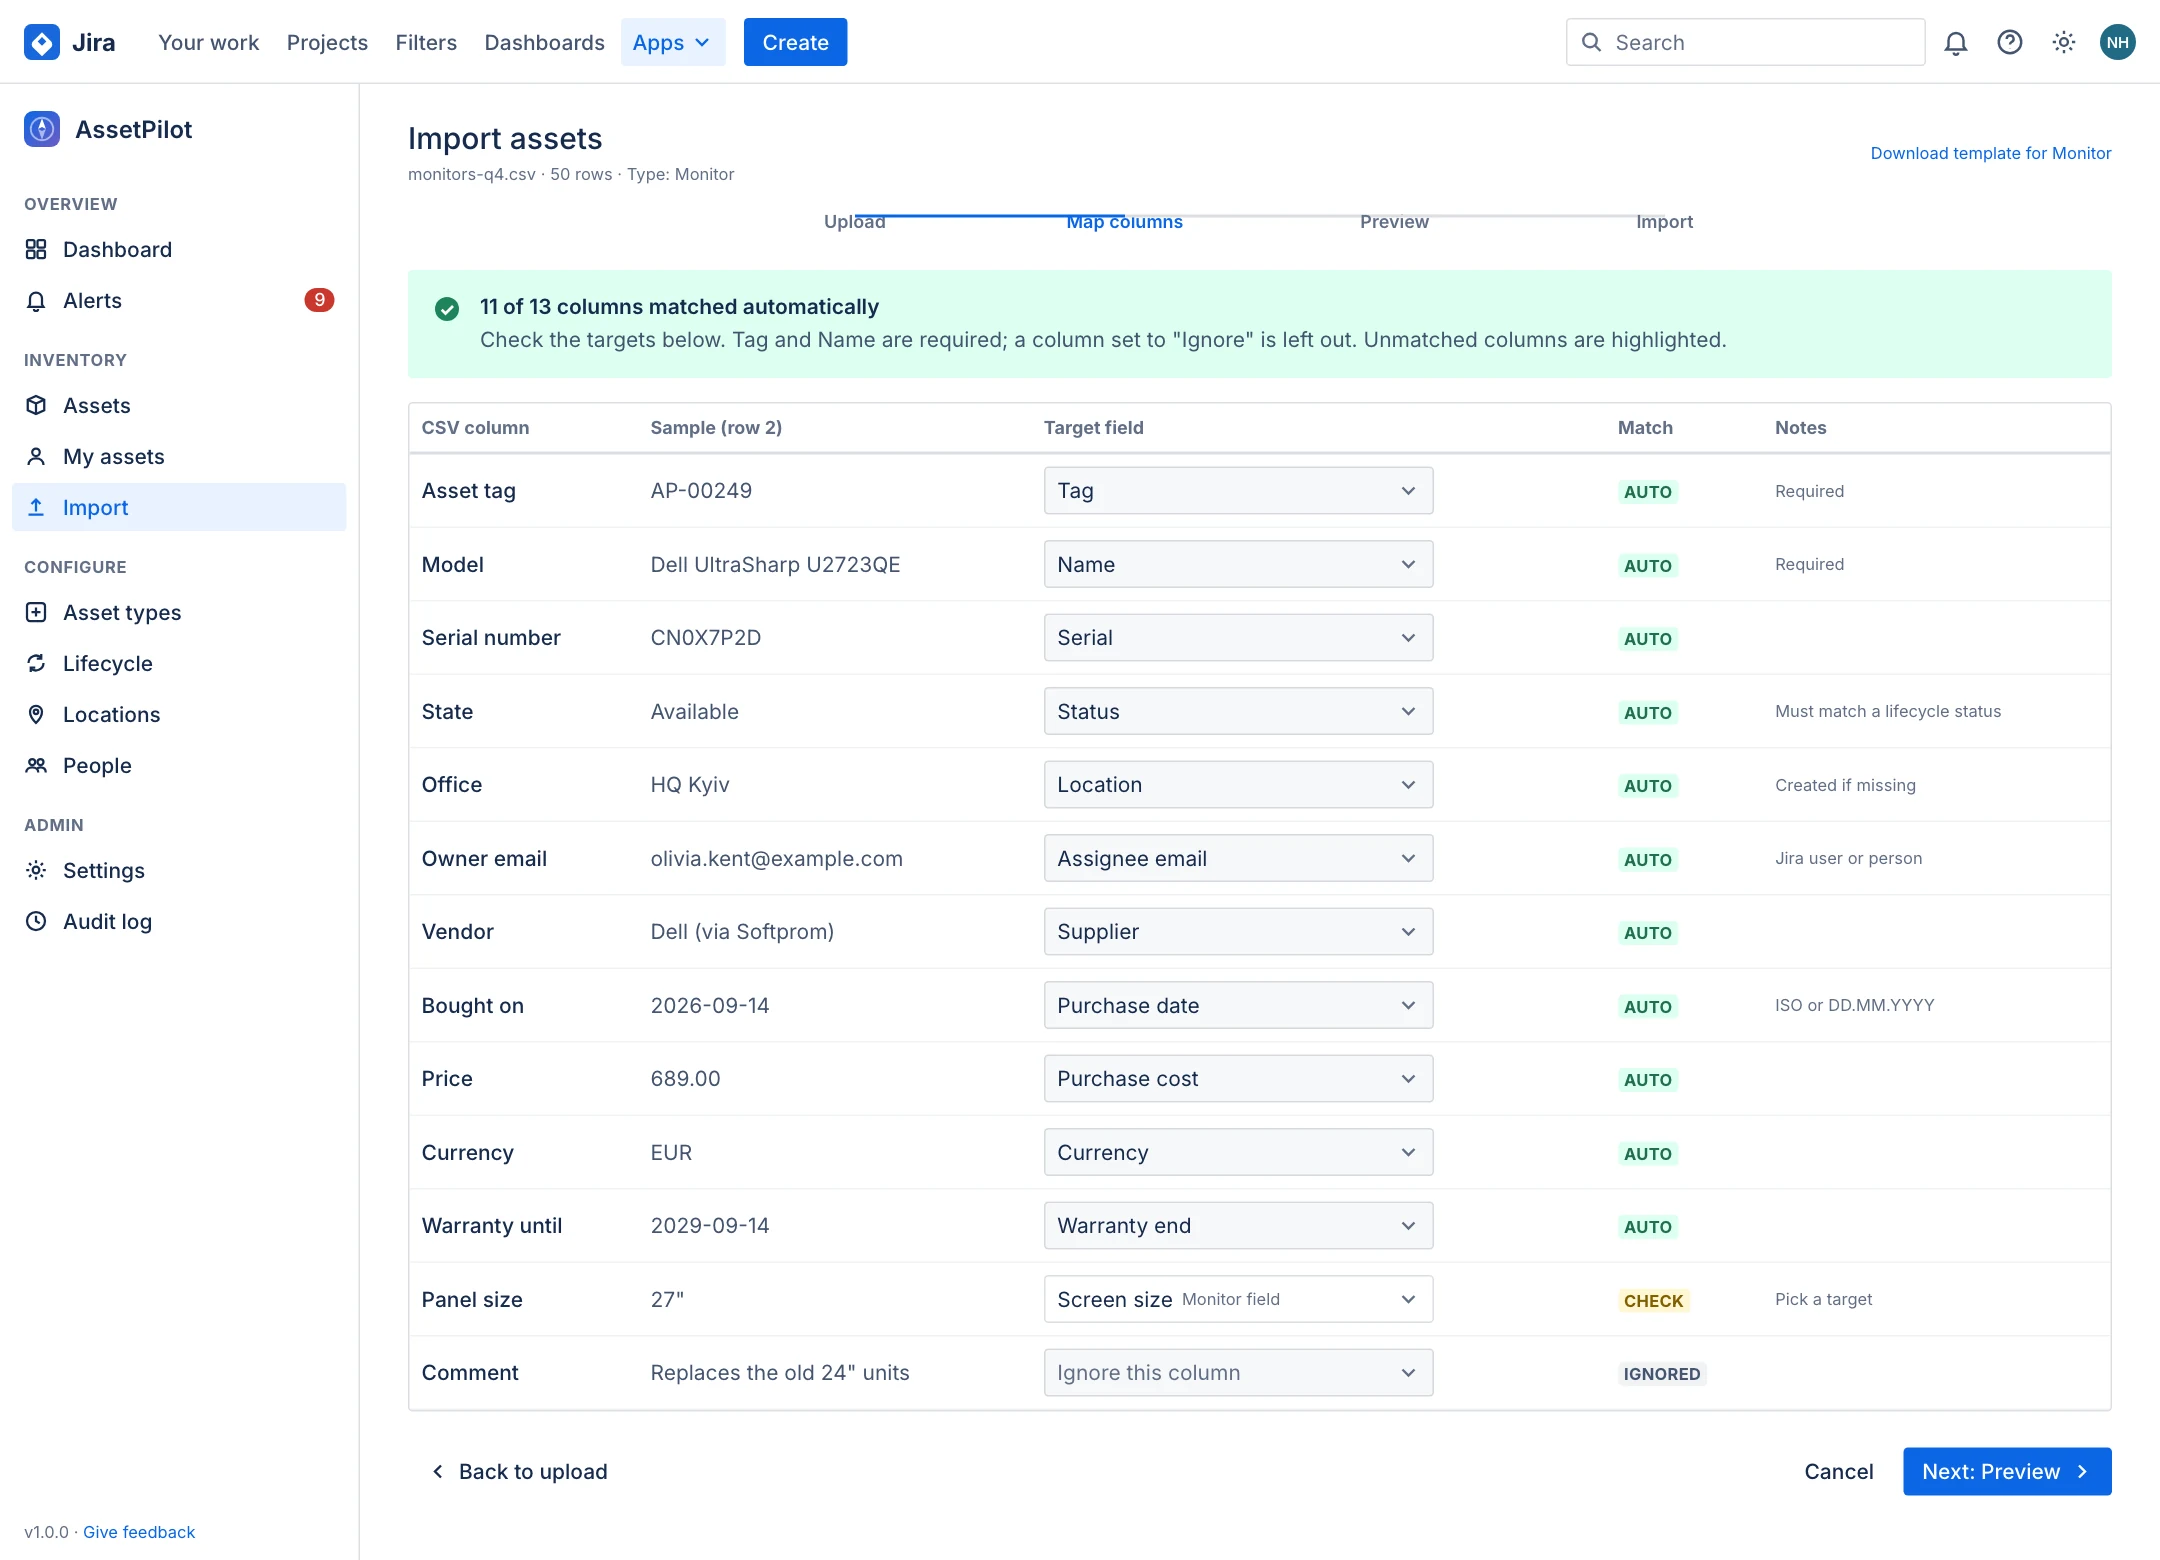The image size is (2160, 1560).
Task: Click Give feedback link
Action: click(139, 1532)
